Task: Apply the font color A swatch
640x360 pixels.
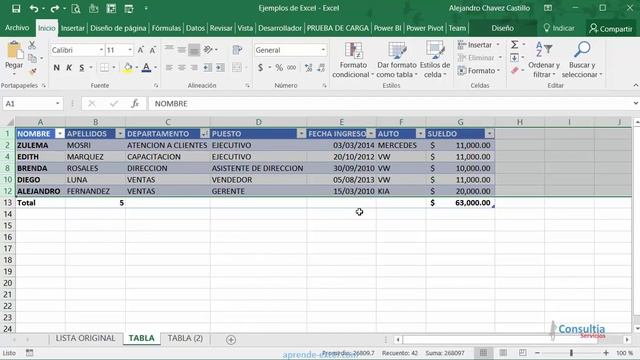Action: (147, 67)
